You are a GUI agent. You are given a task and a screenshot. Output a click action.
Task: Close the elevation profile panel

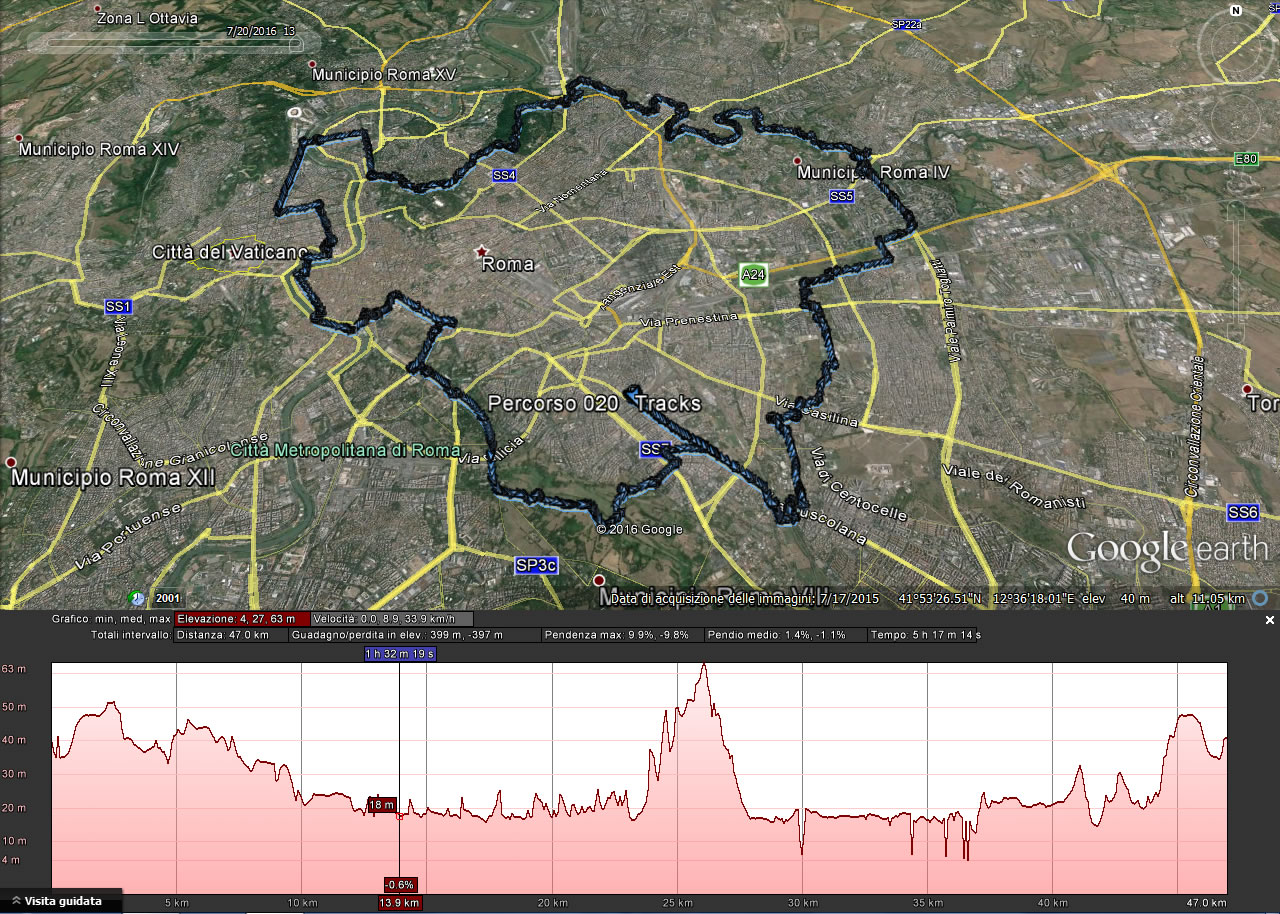[x=1270, y=620]
